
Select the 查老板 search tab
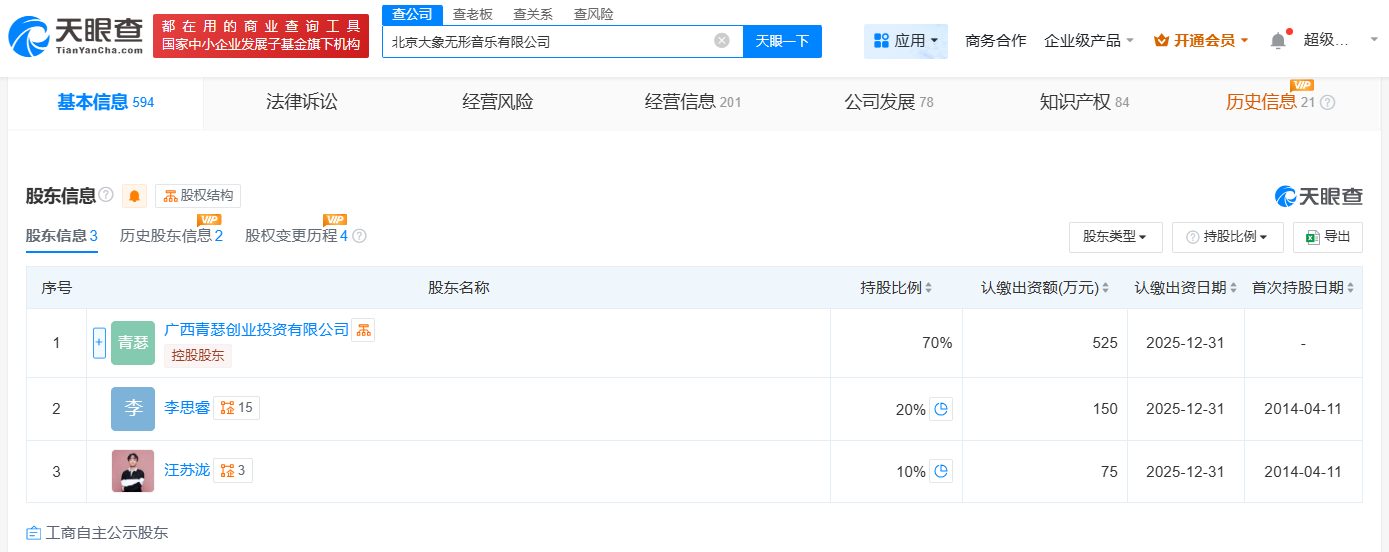472,14
